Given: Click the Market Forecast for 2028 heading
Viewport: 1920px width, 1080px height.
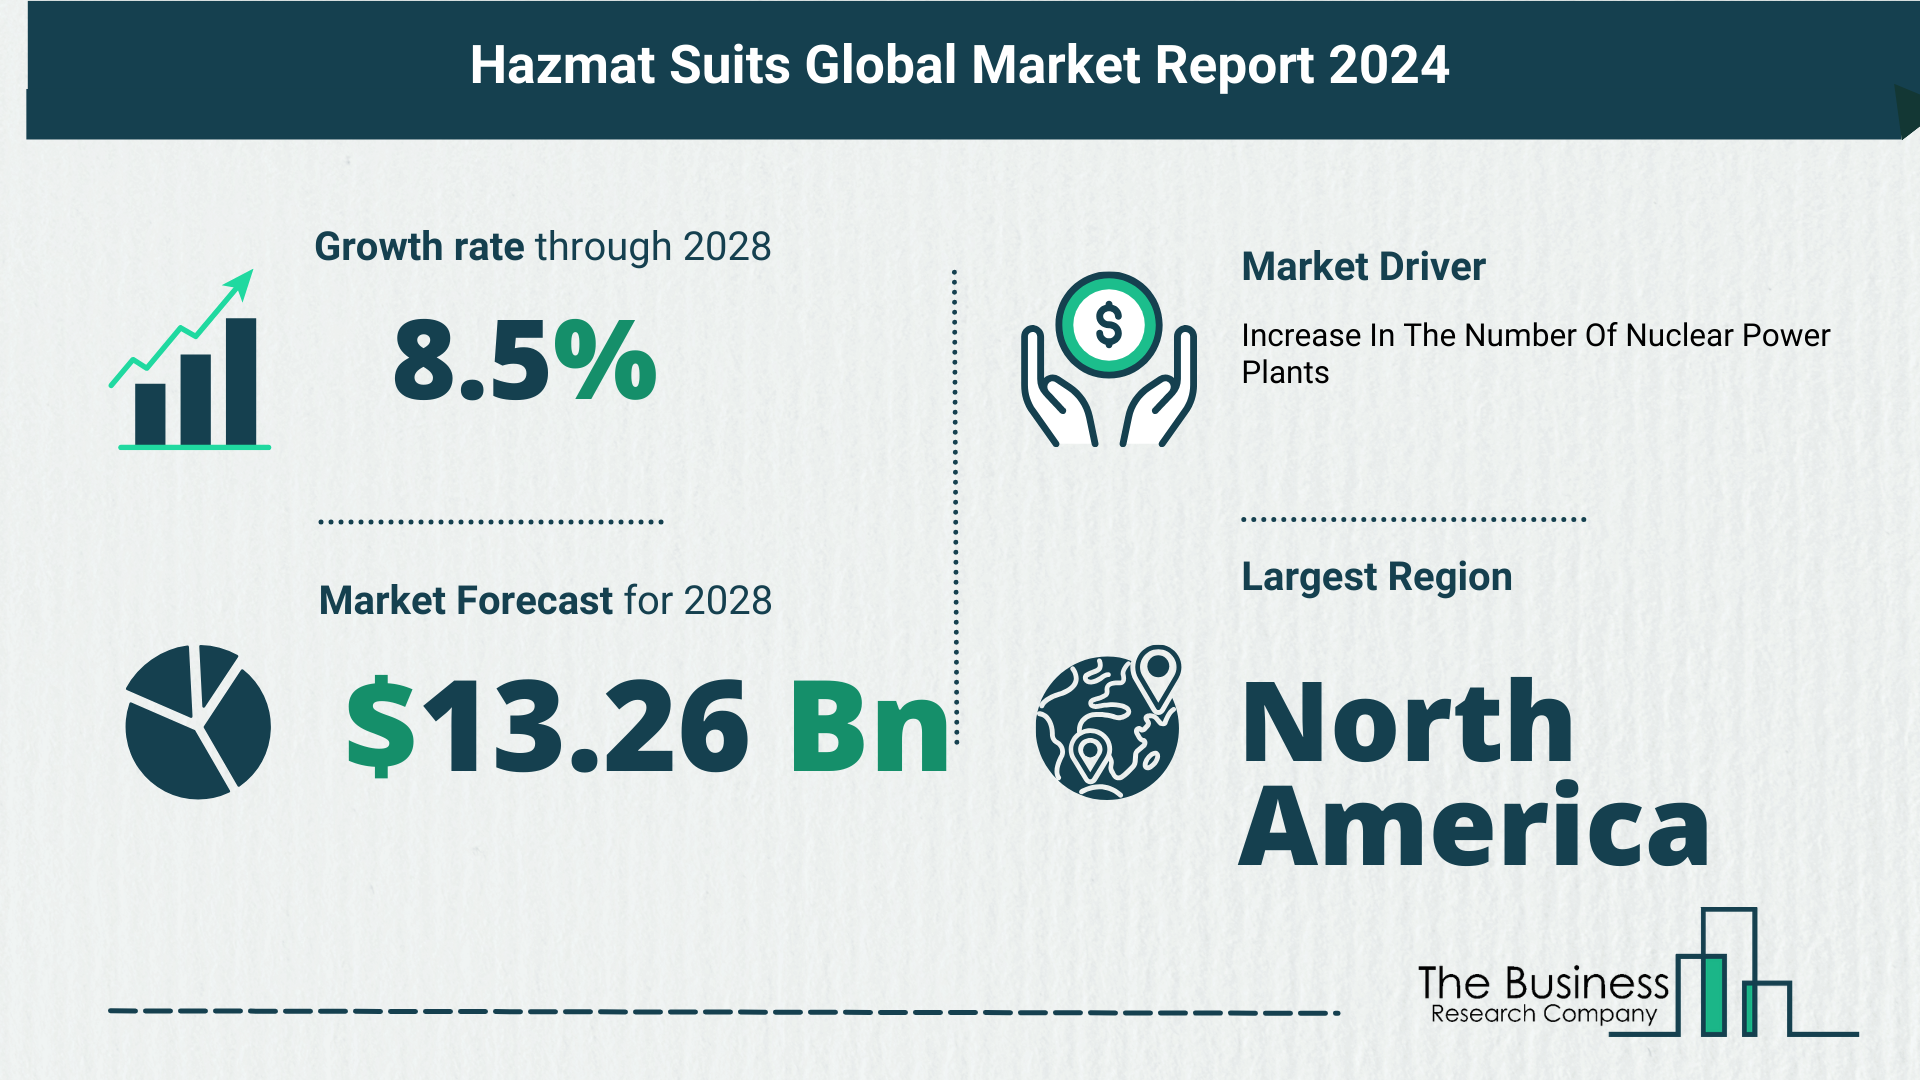Looking at the screenshot, I should click(545, 601).
